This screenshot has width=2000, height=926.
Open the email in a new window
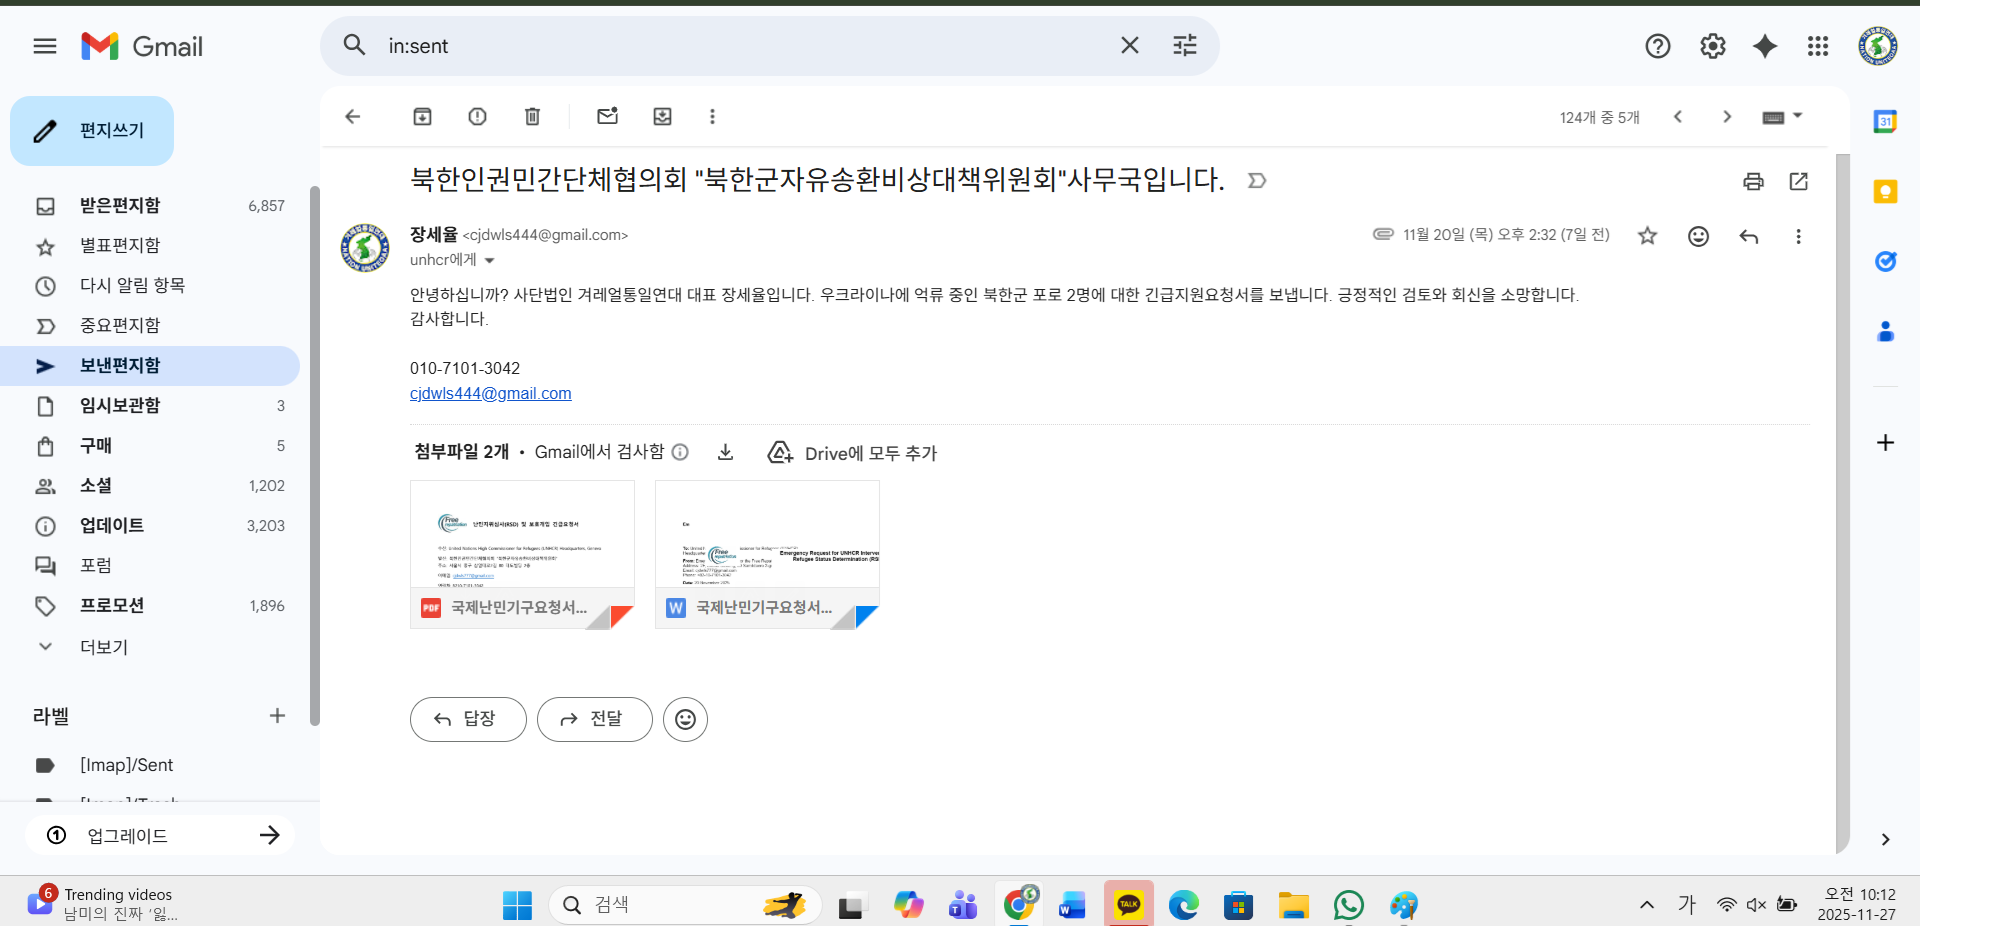[1798, 181]
